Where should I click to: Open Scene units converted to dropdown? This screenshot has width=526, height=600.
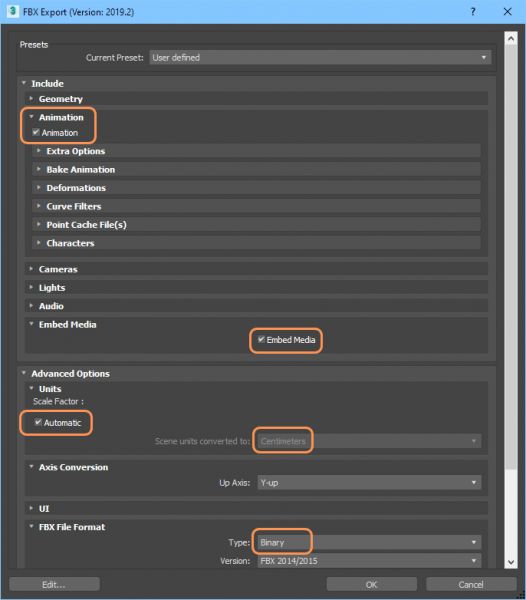pyautogui.click(x=369, y=441)
